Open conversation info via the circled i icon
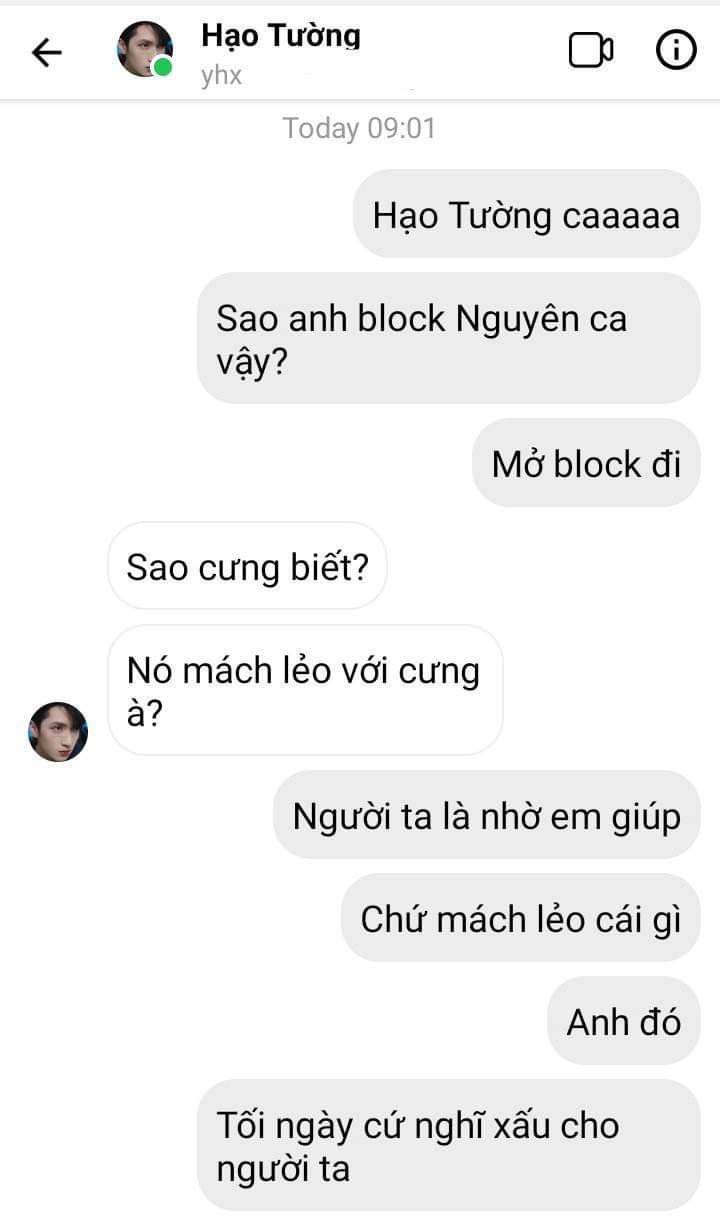The height and width of the screenshot is (1217, 720). tap(676, 50)
